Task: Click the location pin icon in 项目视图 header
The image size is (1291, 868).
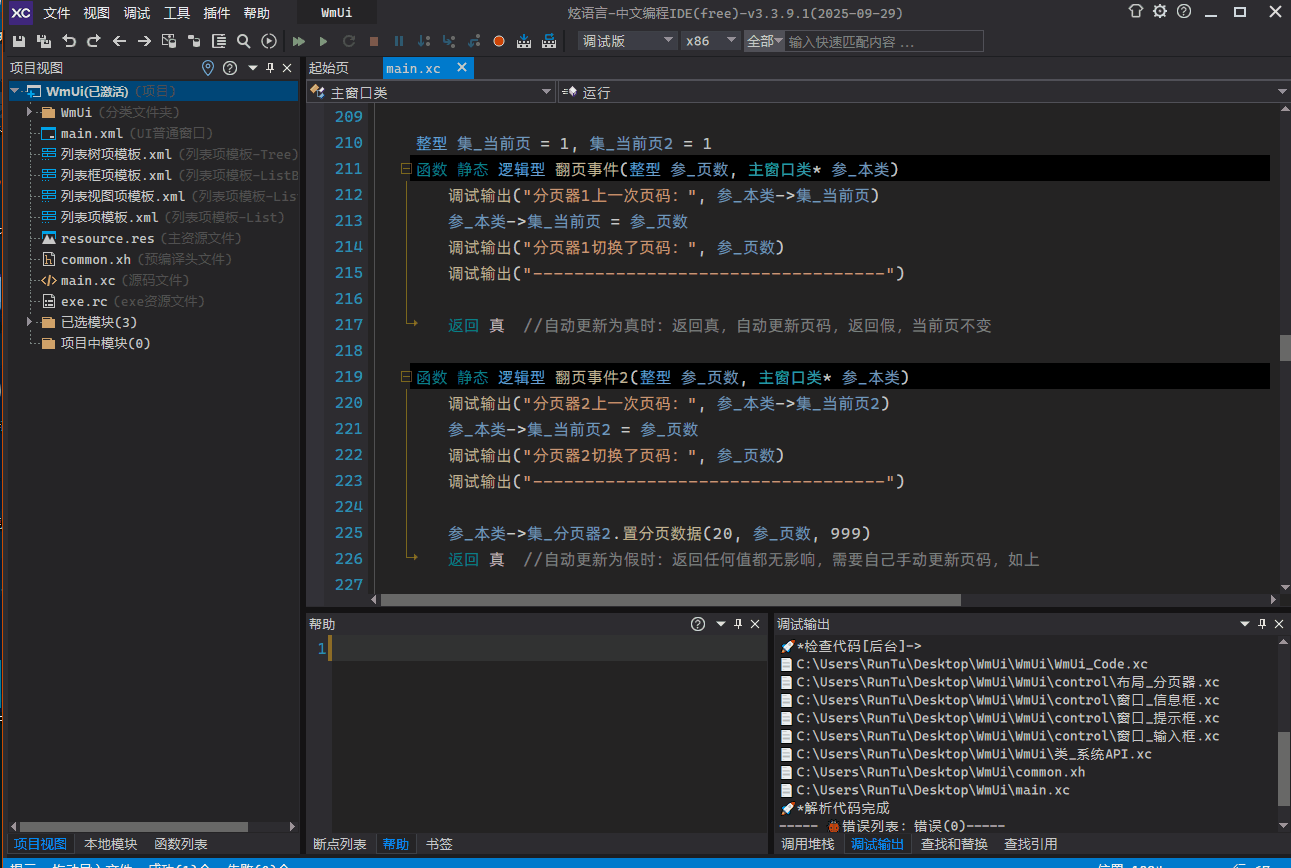Action: click(208, 68)
